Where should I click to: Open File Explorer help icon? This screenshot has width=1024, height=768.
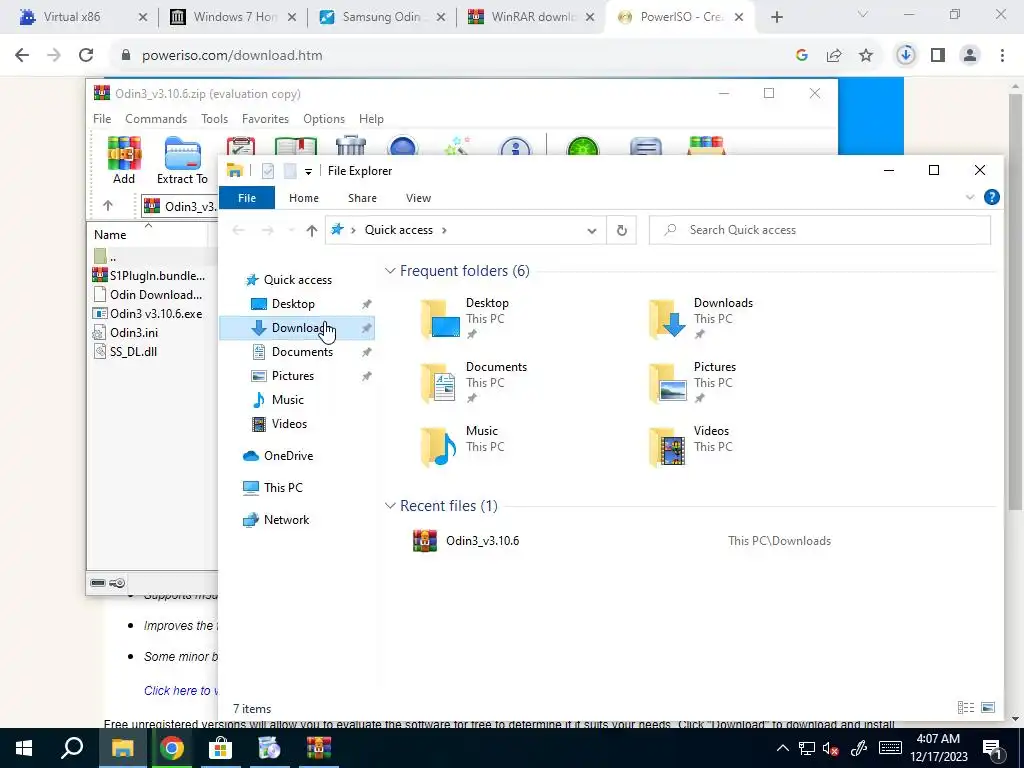tap(991, 197)
